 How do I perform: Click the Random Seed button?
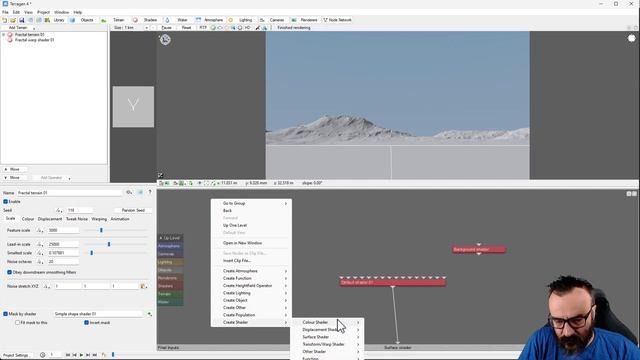point(133,210)
